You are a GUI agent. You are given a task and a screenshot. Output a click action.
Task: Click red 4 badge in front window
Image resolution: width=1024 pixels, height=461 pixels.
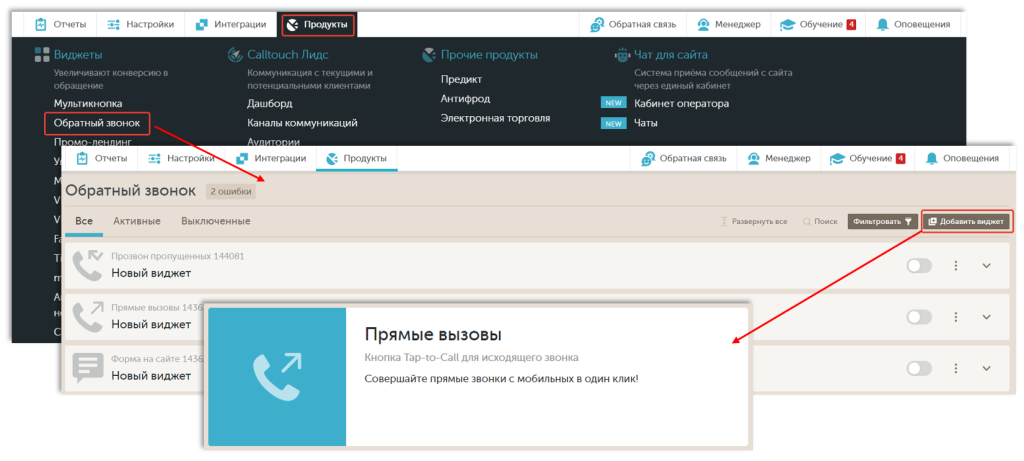(x=901, y=158)
